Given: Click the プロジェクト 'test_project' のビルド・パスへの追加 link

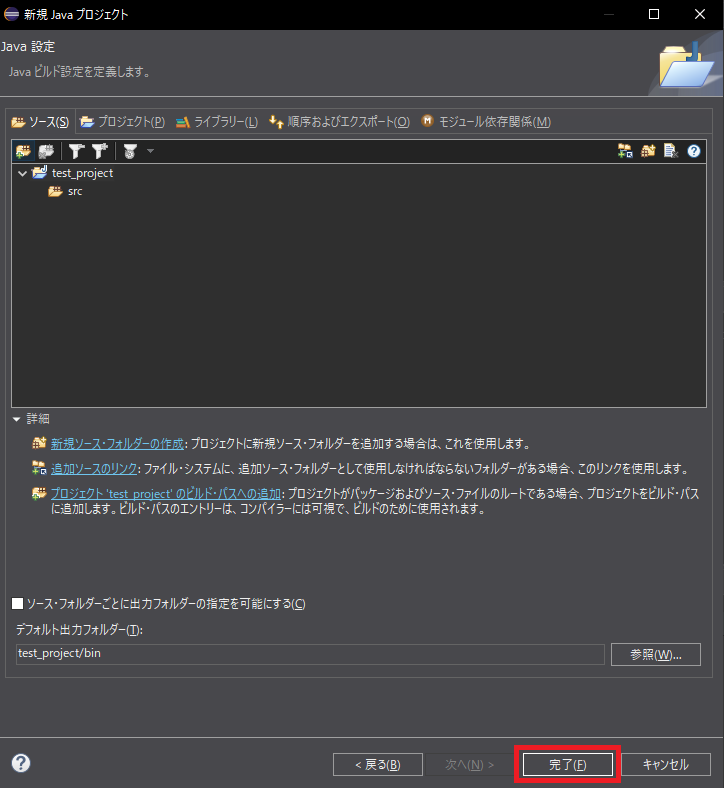Looking at the screenshot, I should (166, 494).
